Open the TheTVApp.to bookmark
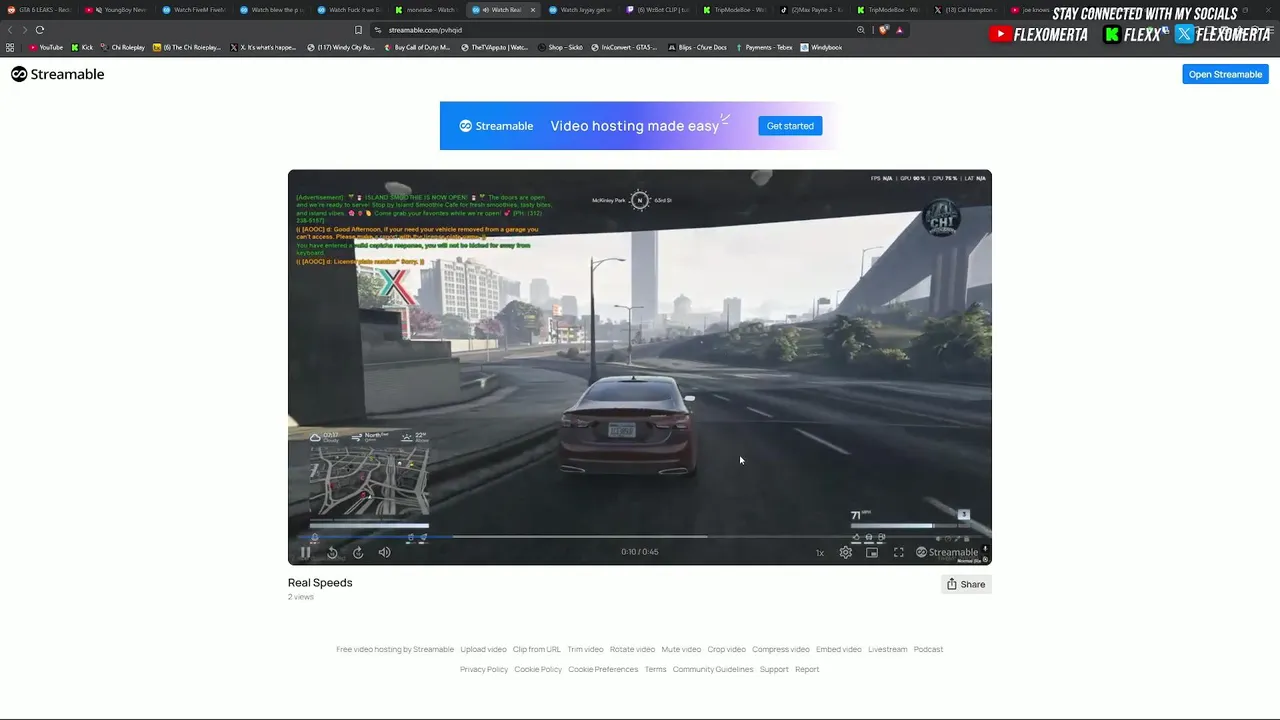Screen dimensions: 1280x720 click(x=494, y=47)
